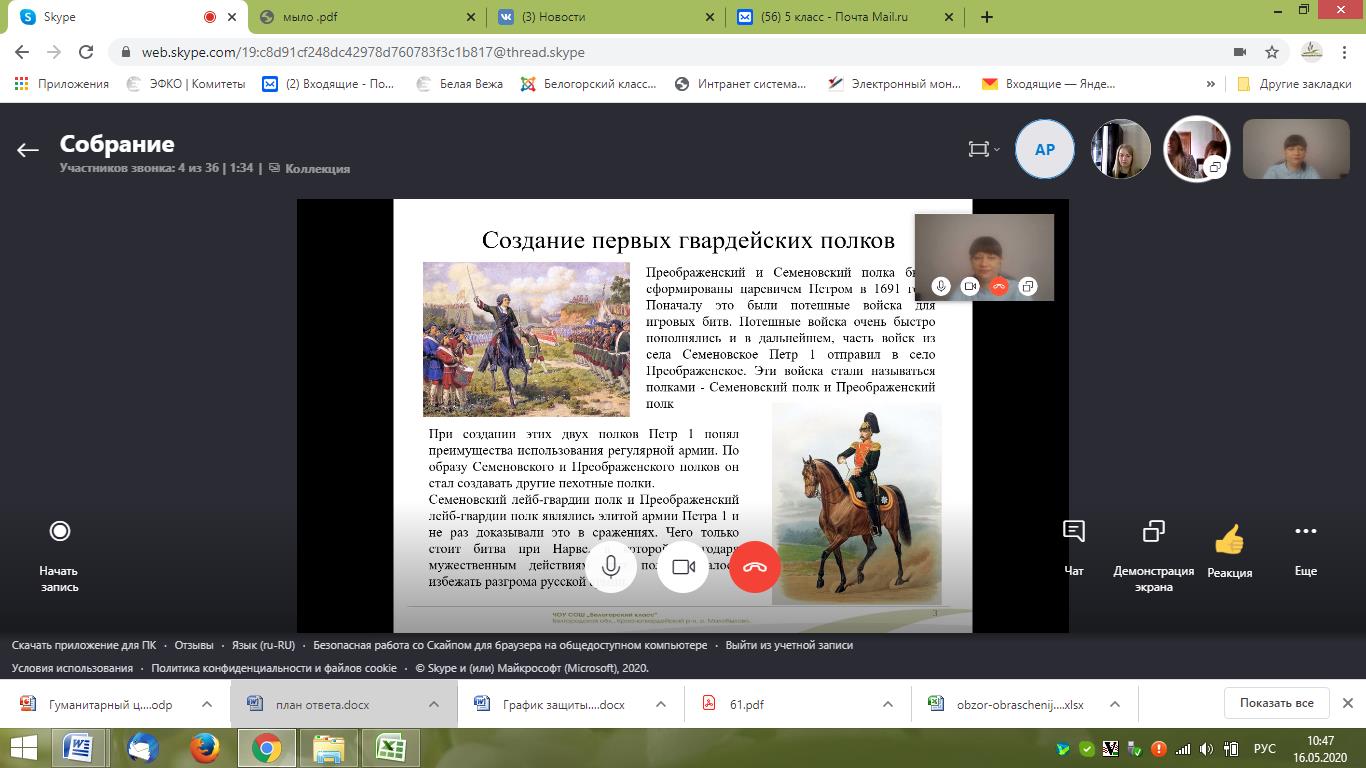Screen dimensions: 1366x768
Task: Open the Chat panel icon
Action: 1073,532
